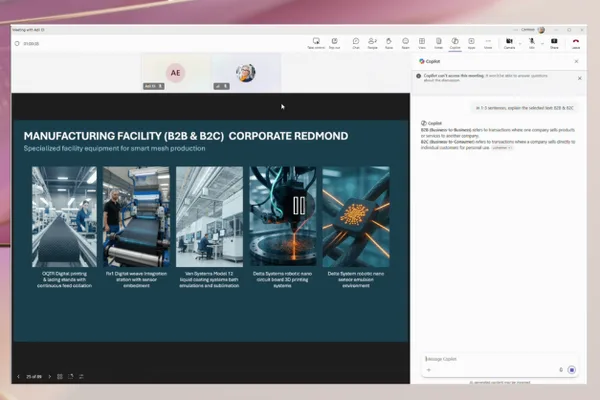The height and width of the screenshot is (400, 600).
Task: Open the React emoji icon
Action: pos(405,43)
